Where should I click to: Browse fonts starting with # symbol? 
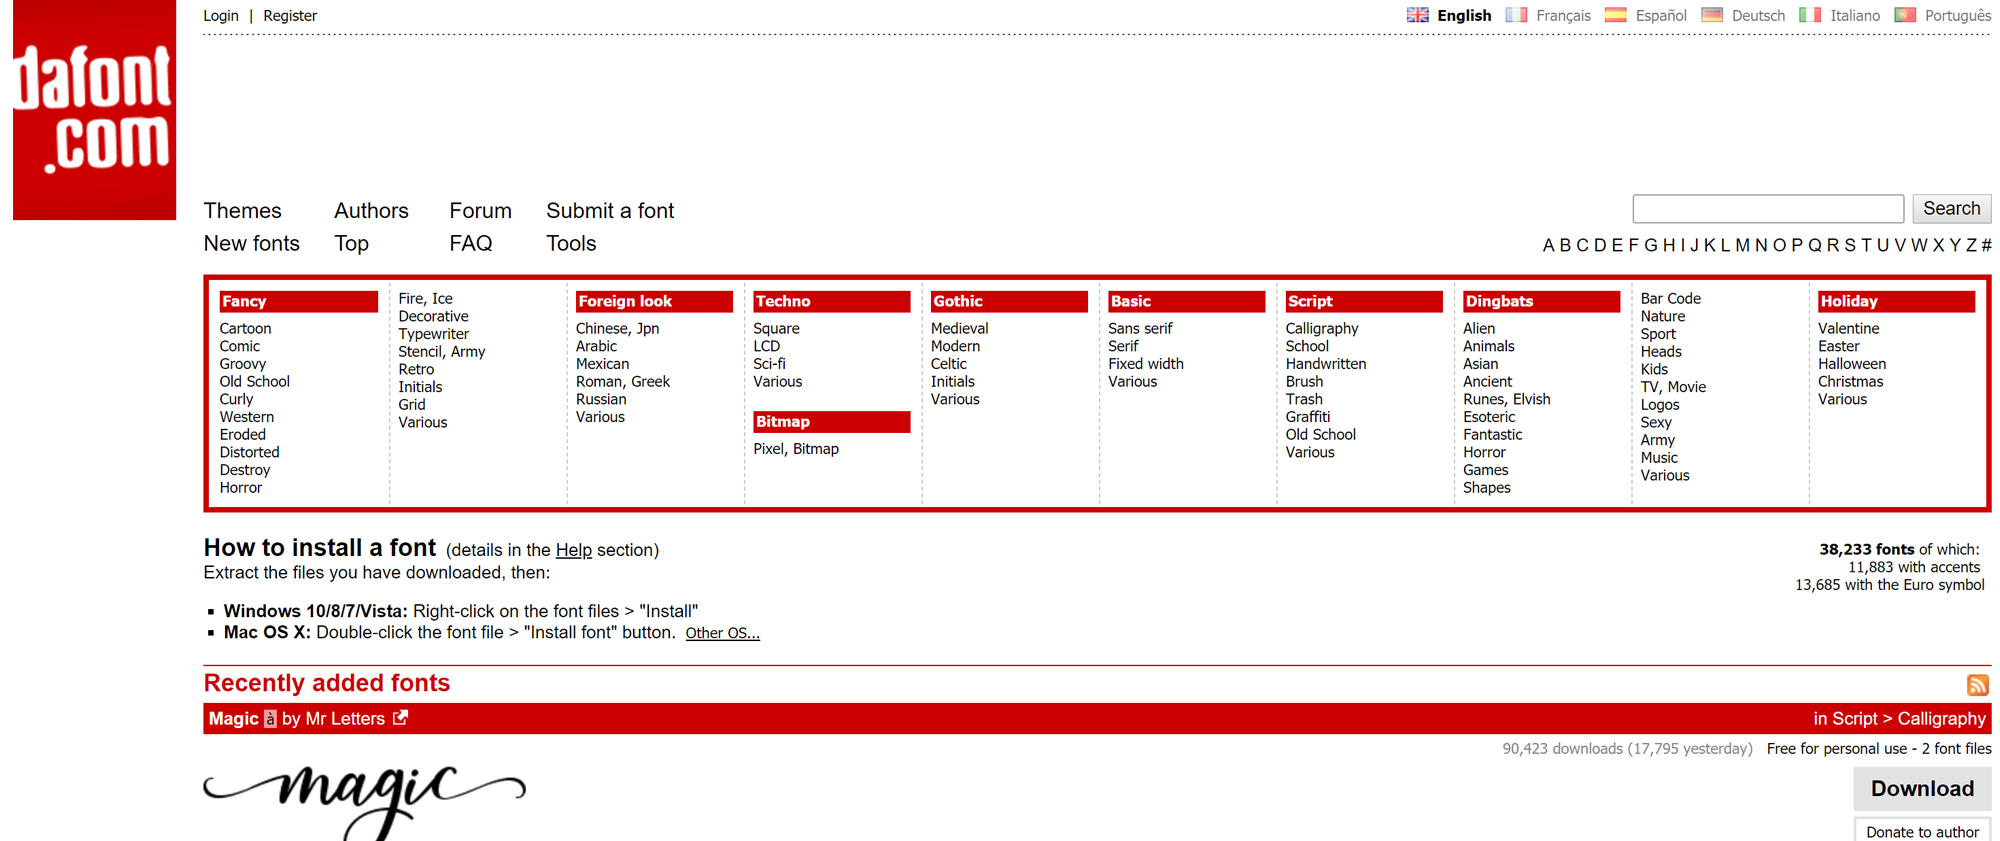[1986, 245]
